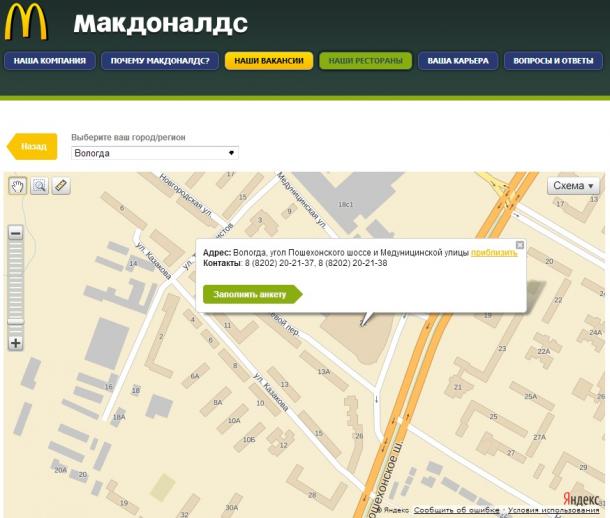Click the Заполнить анкету button
The height and width of the screenshot is (518, 610).
(252, 294)
